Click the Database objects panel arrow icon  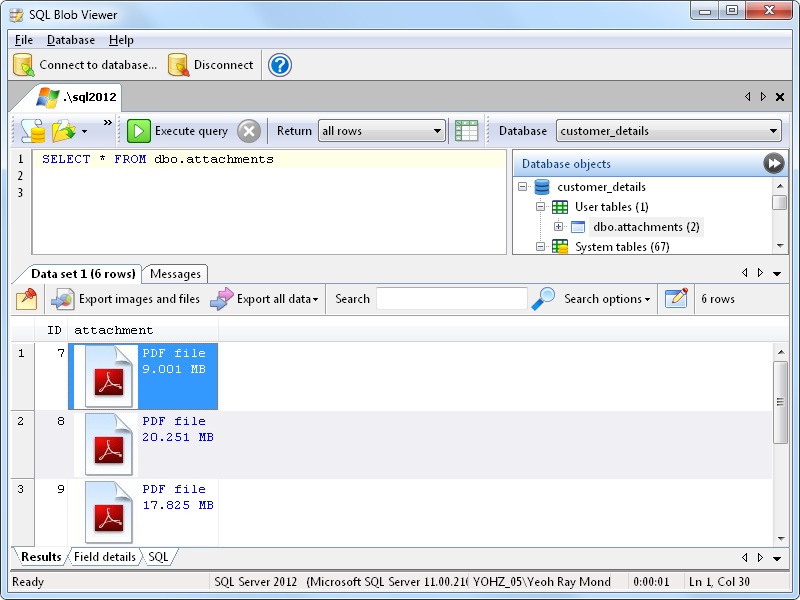(x=774, y=163)
